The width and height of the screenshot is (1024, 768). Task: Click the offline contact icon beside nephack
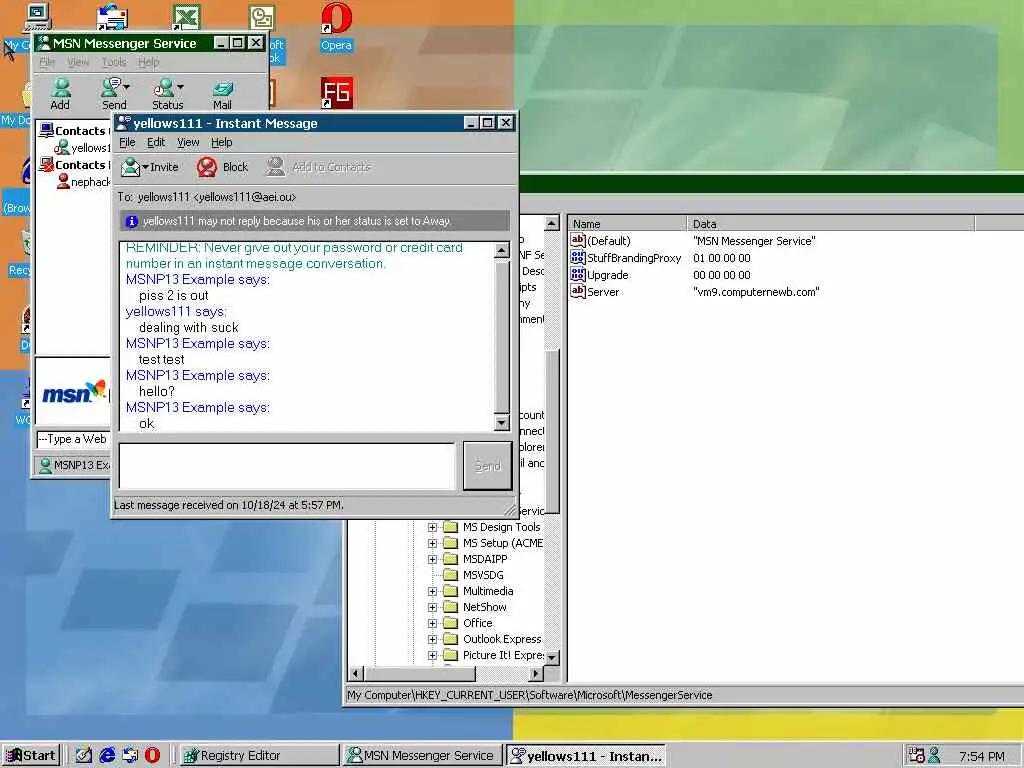click(x=63, y=182)
